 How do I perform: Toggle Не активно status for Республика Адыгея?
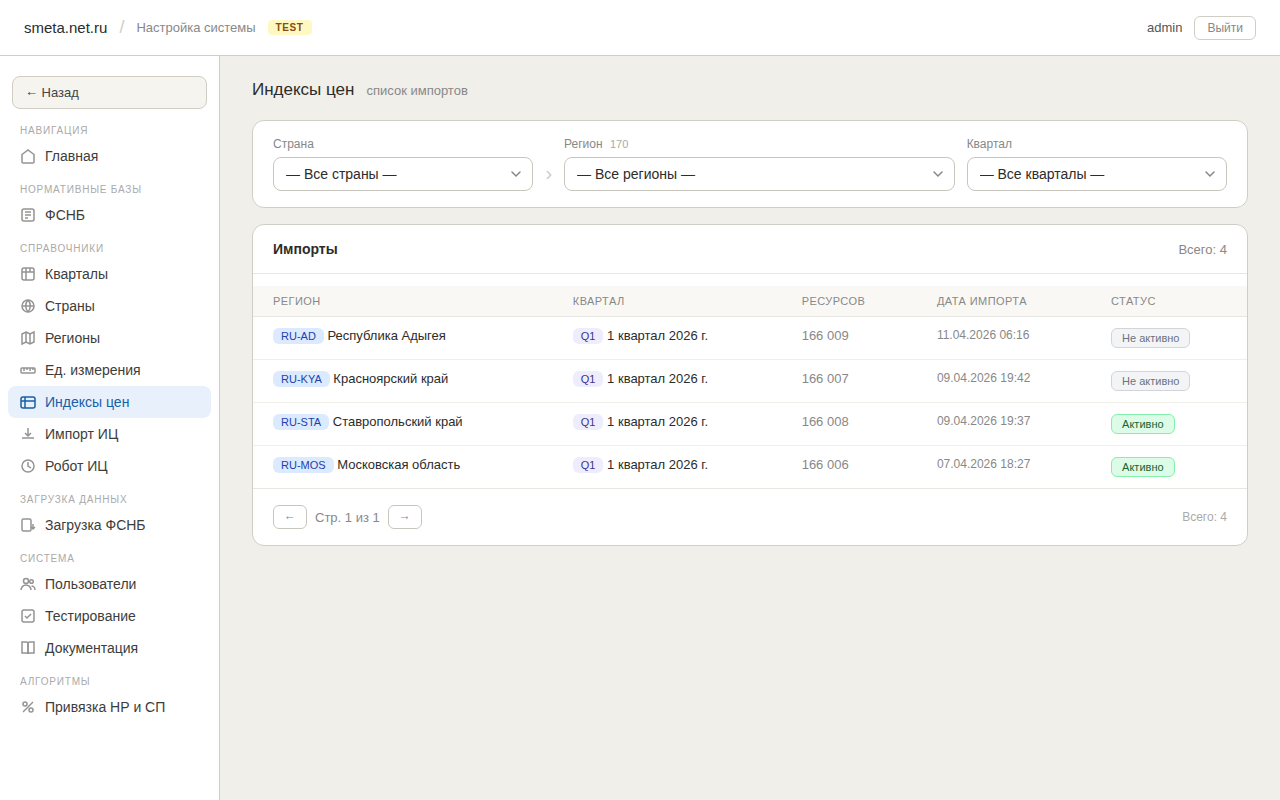point(1150,338)
